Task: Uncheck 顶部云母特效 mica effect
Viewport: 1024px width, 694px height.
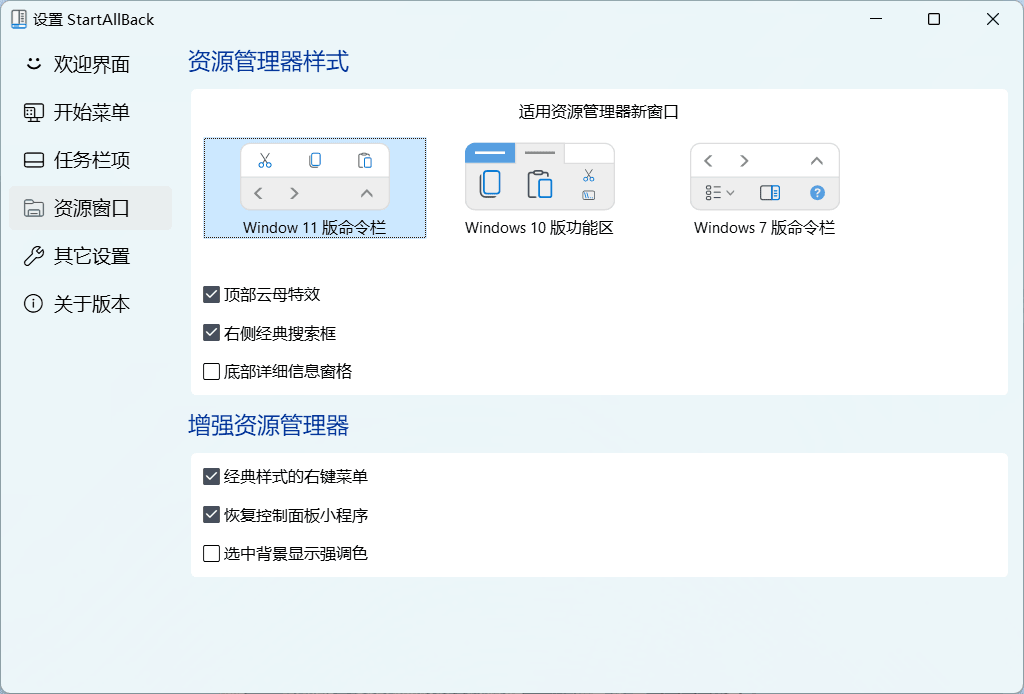Action: point(211,294)
